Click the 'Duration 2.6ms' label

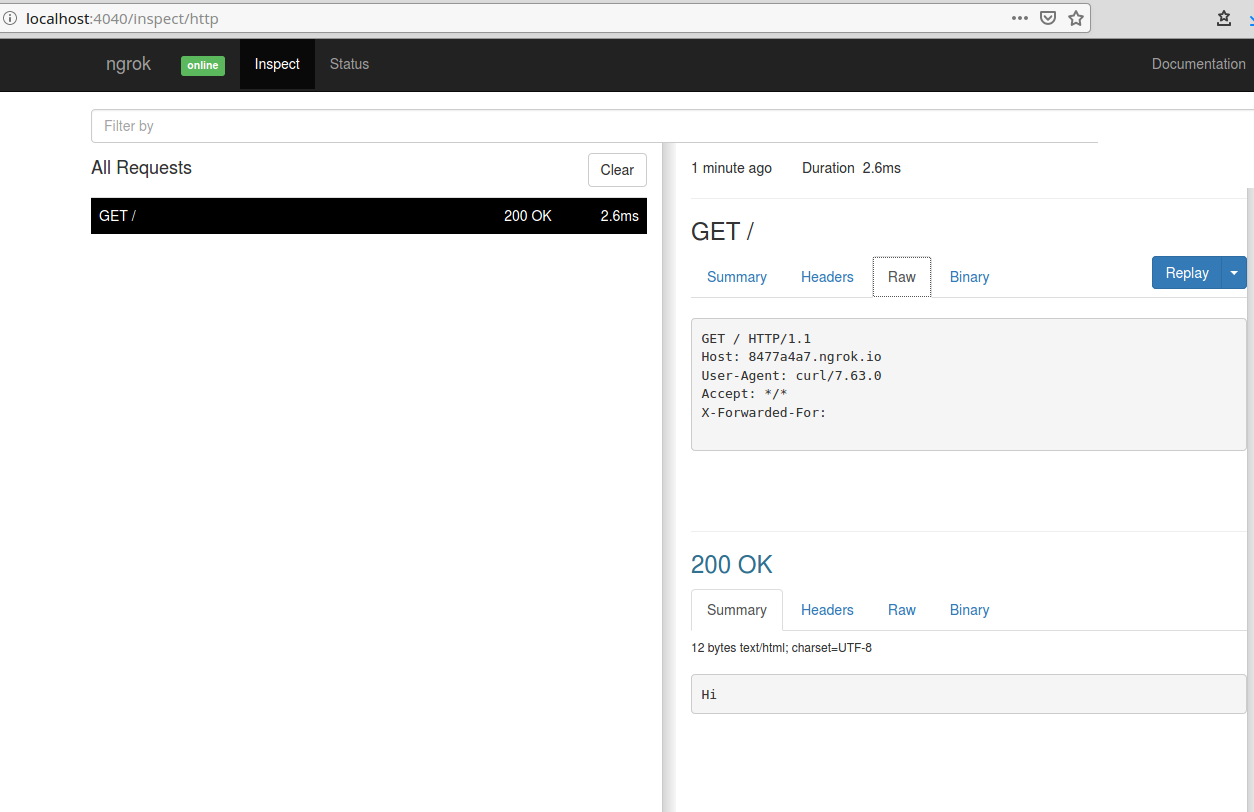pos(851,168)
